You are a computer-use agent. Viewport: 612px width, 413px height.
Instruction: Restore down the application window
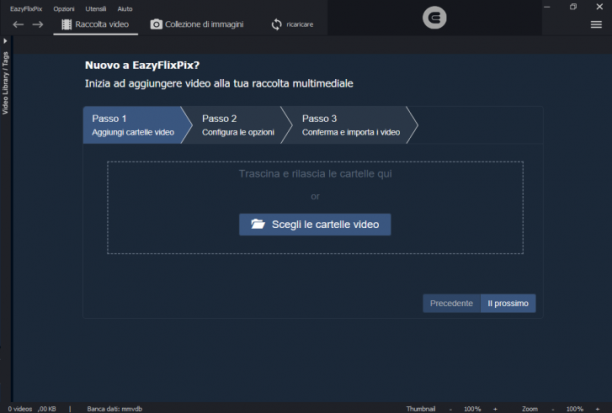tap(573, 7)
